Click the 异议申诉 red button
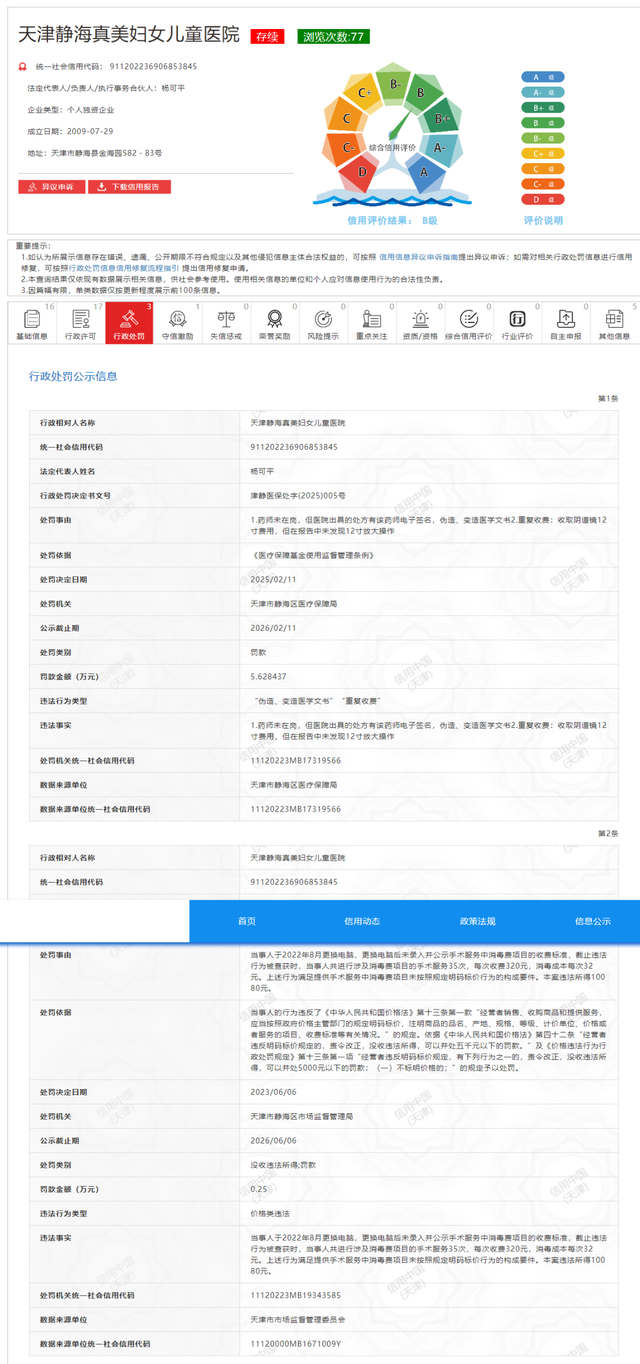The width and height of the screenshot is (640, 1364). (51, 187)
